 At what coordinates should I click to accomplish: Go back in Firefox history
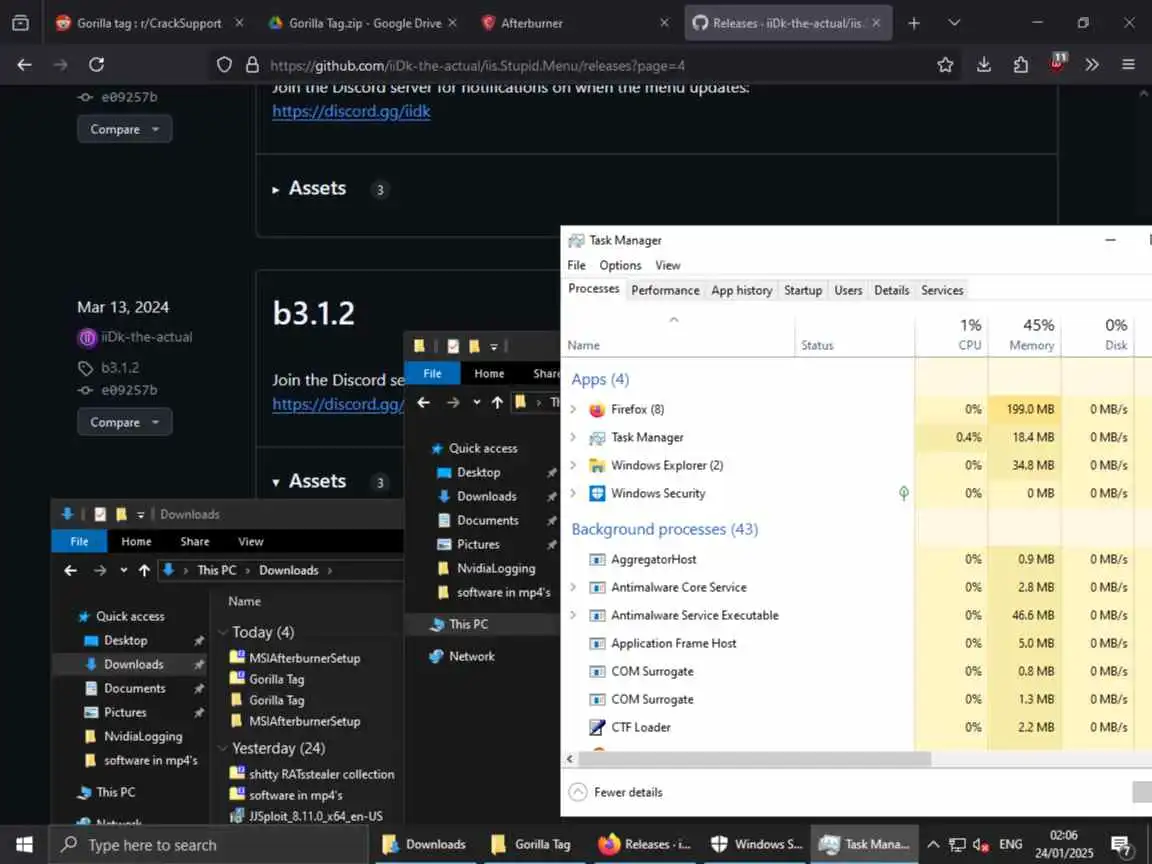[24, 65]
